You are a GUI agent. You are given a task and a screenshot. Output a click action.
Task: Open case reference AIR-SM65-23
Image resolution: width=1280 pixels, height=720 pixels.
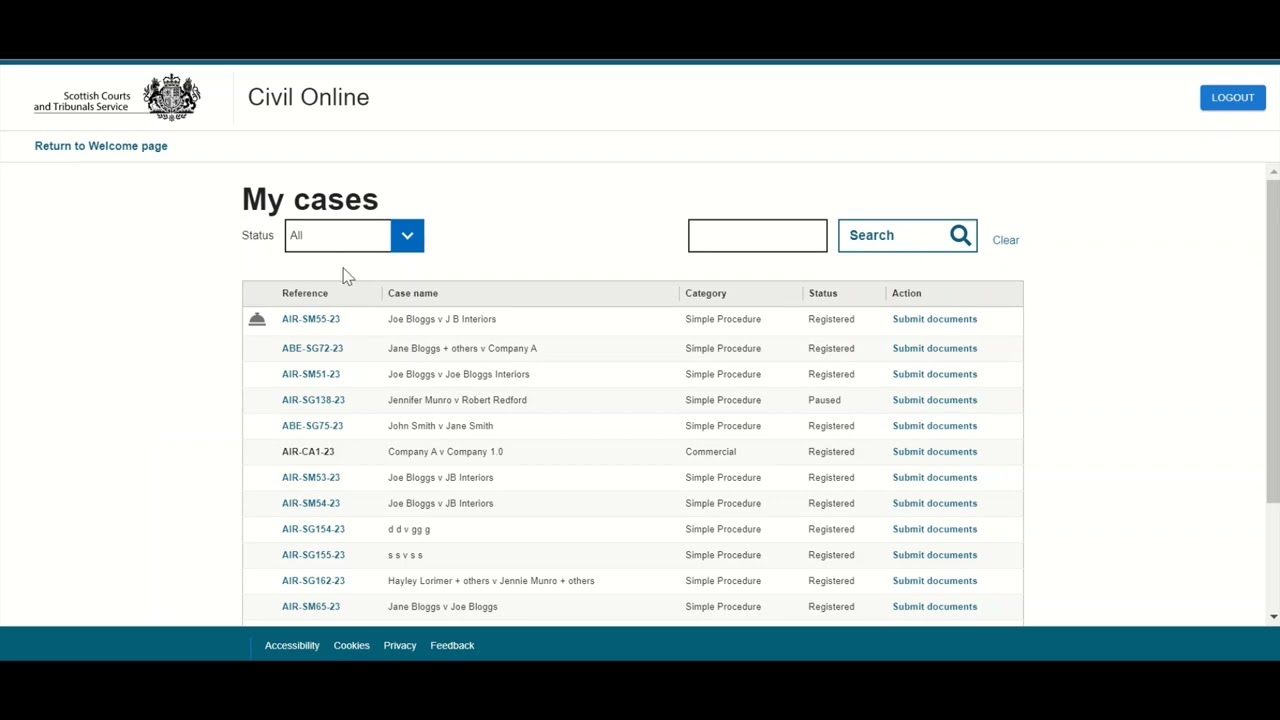tap(311, 607)
